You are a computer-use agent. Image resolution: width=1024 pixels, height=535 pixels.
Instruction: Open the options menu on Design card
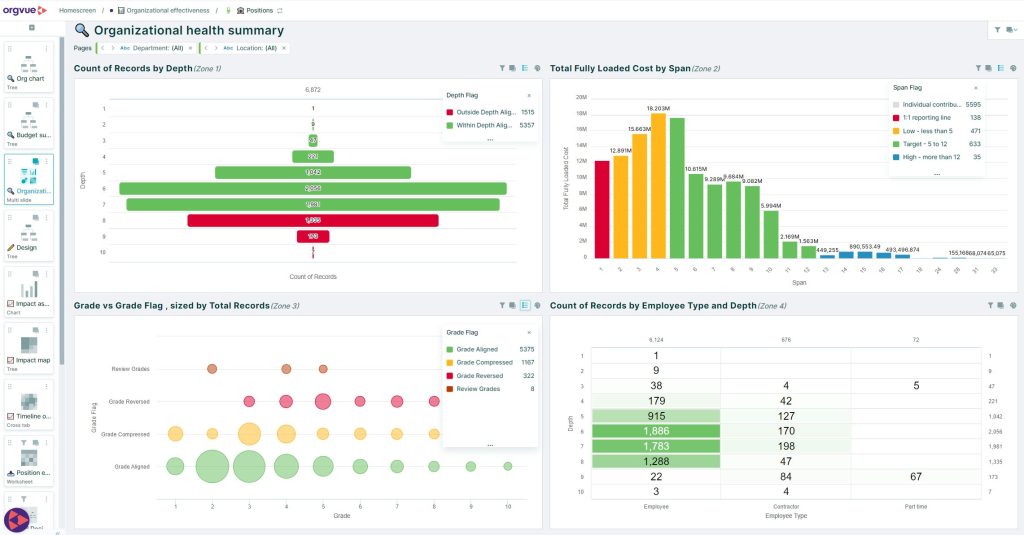46,218
